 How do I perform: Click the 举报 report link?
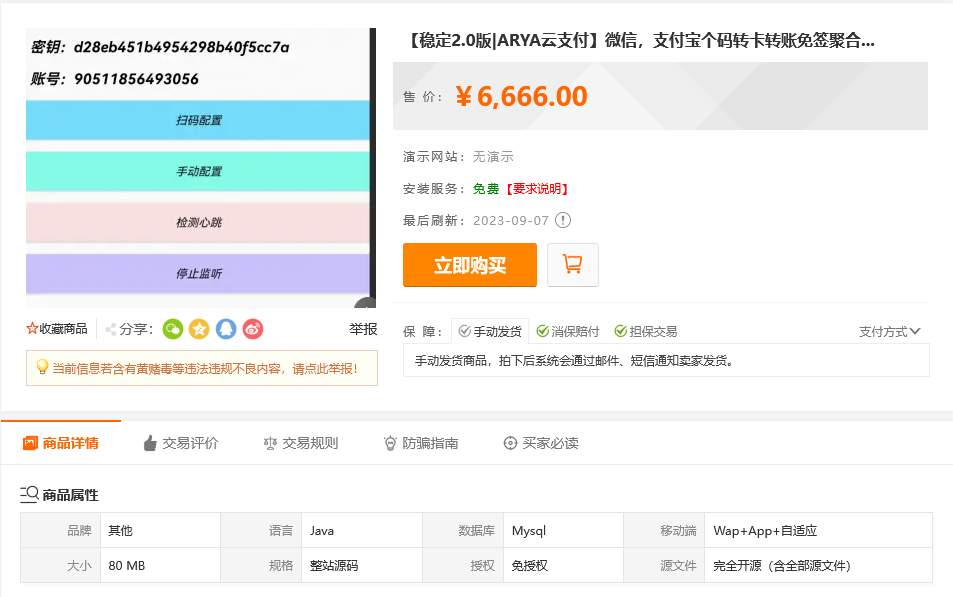click(363, 330)
